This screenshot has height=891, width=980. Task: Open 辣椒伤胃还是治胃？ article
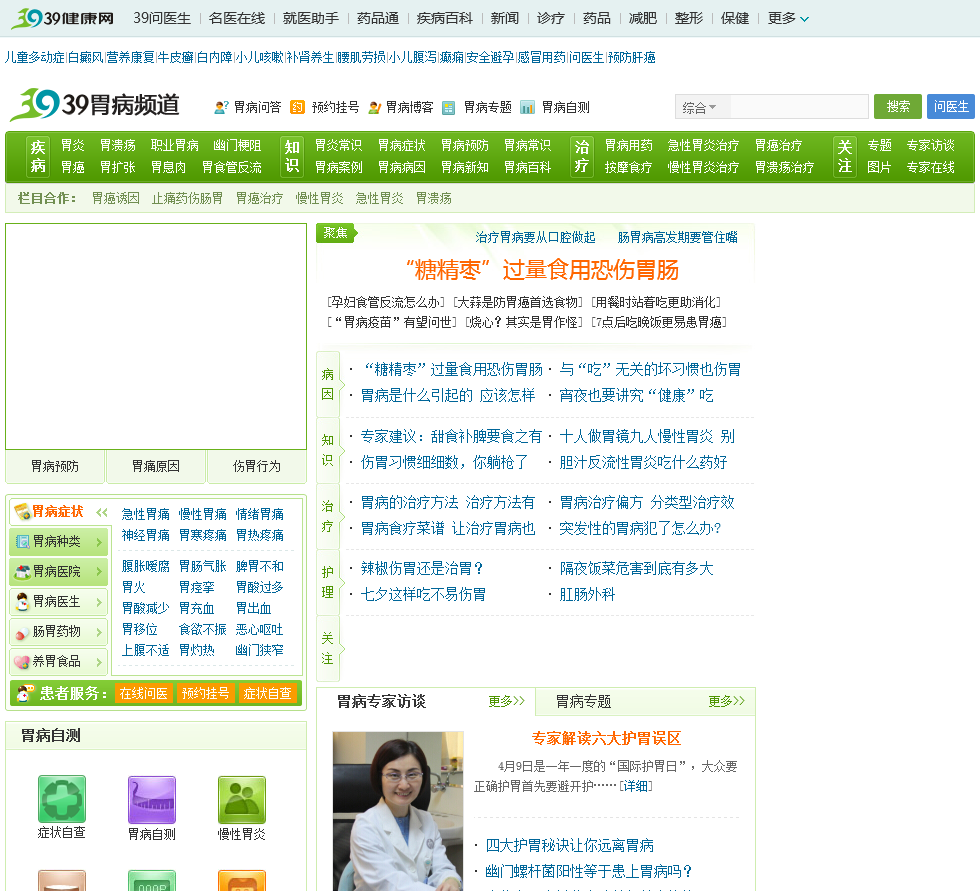click(422, 569)
